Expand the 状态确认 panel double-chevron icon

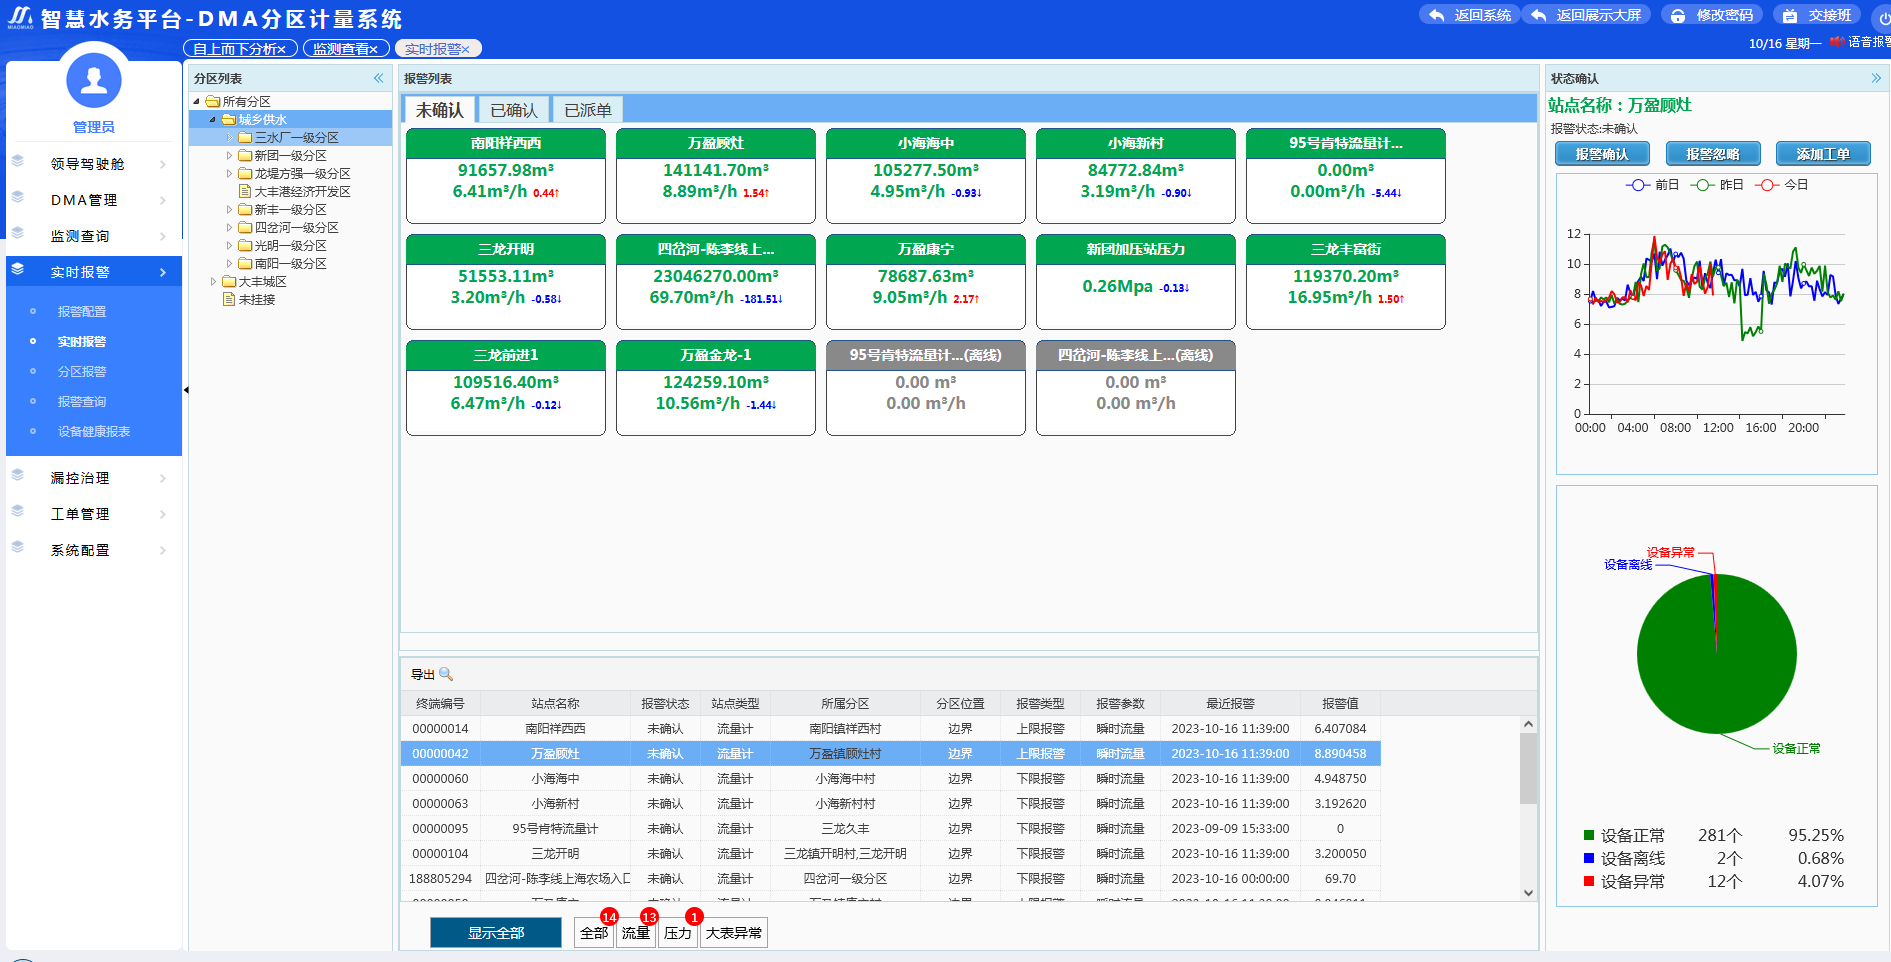pos(1875,78)
